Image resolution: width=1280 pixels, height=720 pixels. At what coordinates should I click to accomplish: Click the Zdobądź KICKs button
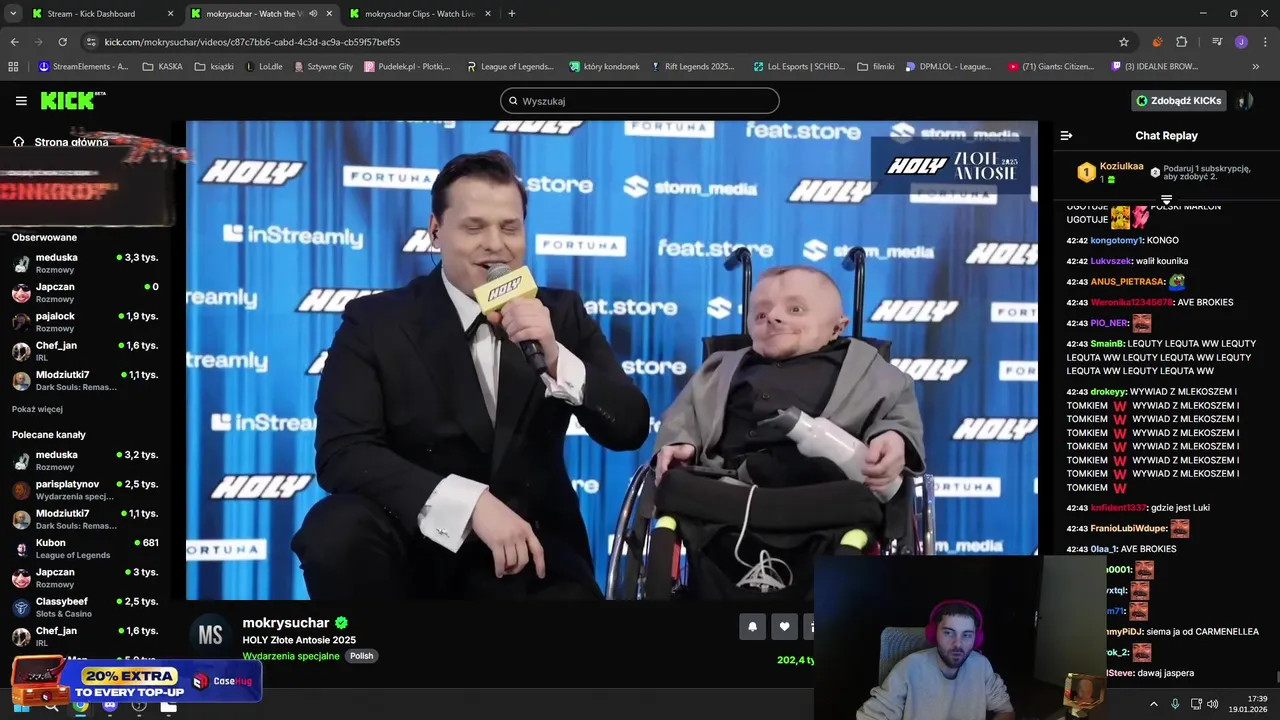pyautogui.click(x=1178, y=101)
